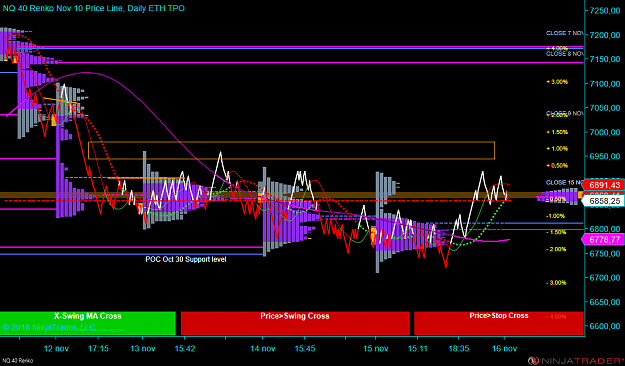Click the 12 nov date label
Screen dimensions: 625x366
pos(56,348)
